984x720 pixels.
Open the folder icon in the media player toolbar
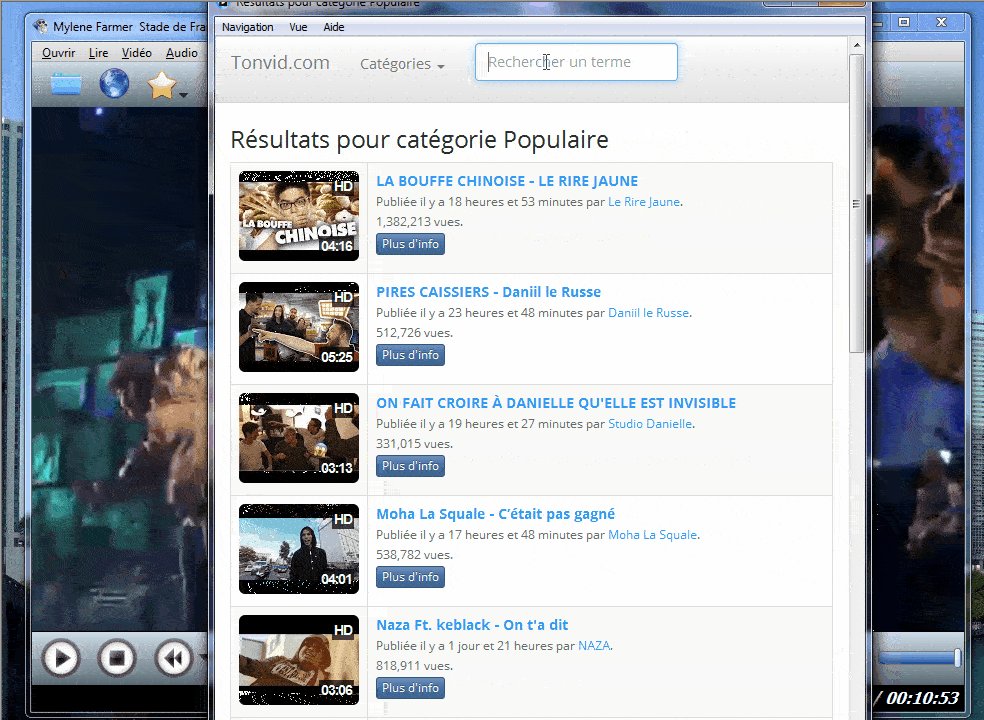[66, 83]
